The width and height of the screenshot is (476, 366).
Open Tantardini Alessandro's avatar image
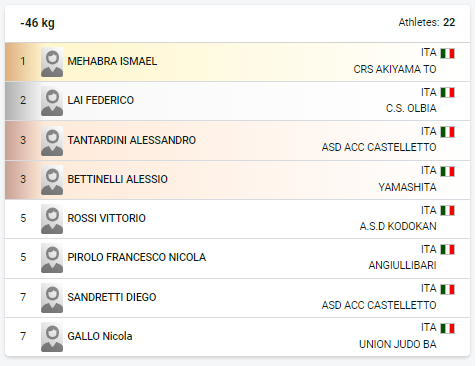coord(52,141)
